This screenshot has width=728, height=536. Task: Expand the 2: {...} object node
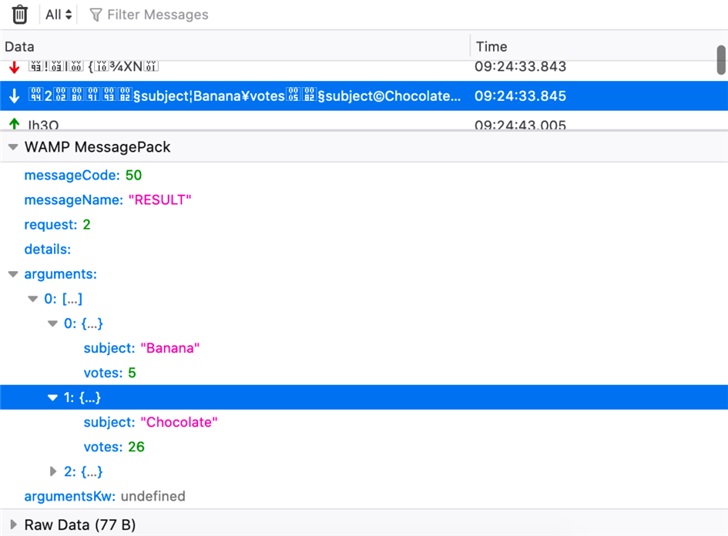pyautogui.click(x=53, y=472)
